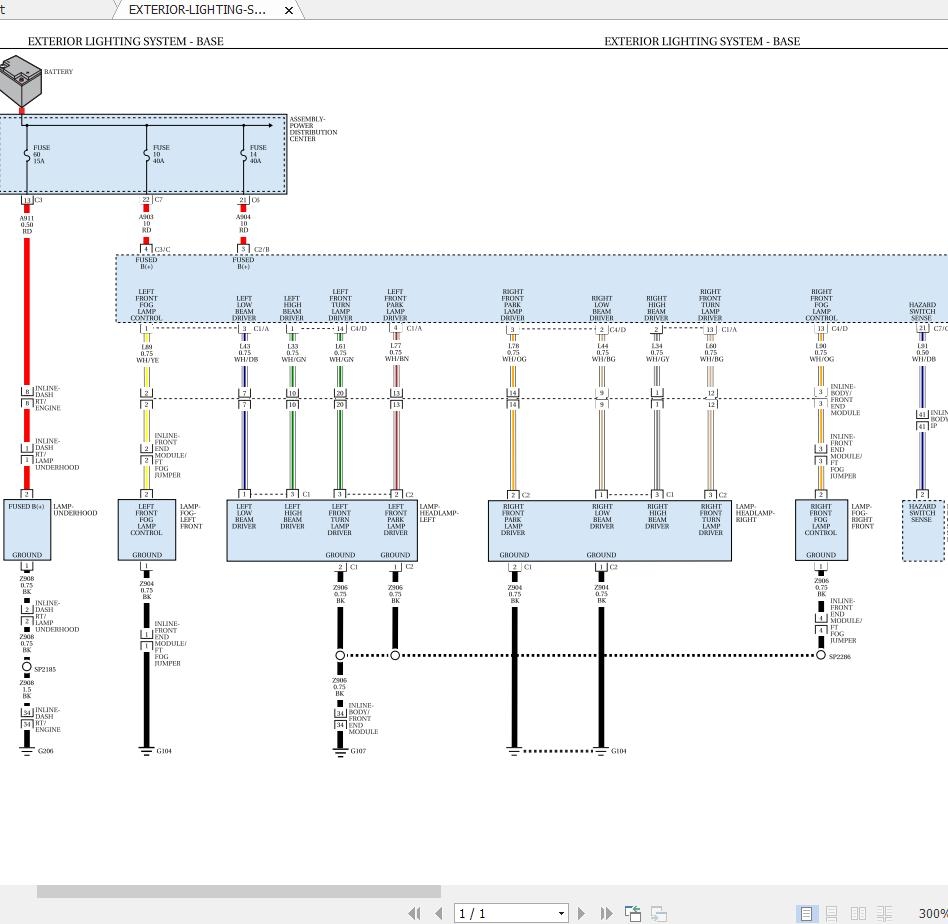Advance to the next page arrow
Image resolution: width=948 pixels, height=924 pixels.
pos(582,913)
